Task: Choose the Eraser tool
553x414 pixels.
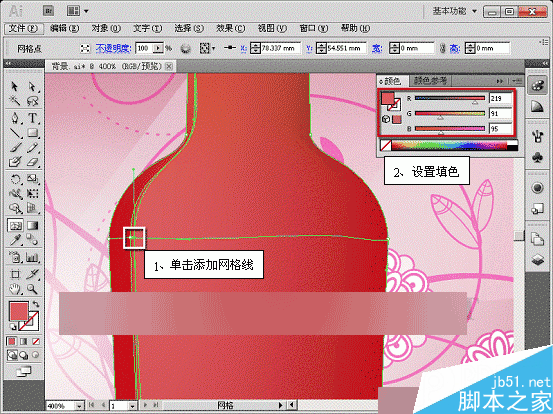Action: (32, 162)
